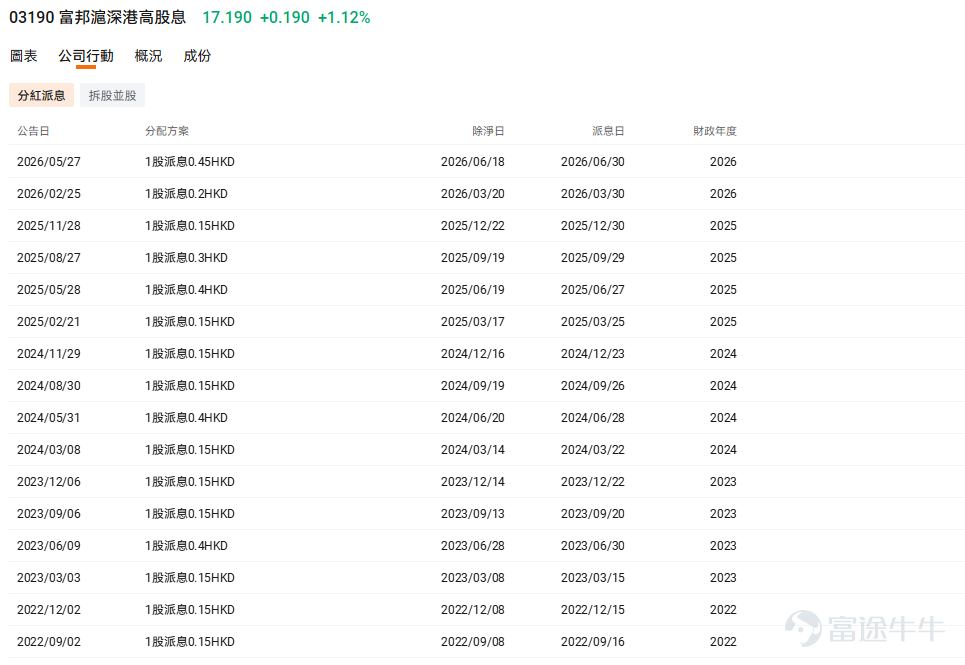Click payment date 2026/03/30
Image resolution: width=965 pixels, height=665 pixels.
coord(593,194)
